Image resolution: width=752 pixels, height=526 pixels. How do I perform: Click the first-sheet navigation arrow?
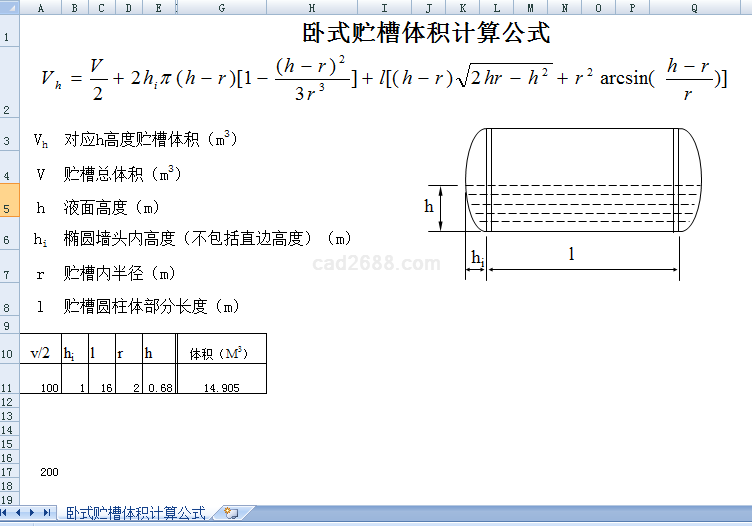click(x=7, y=513)
